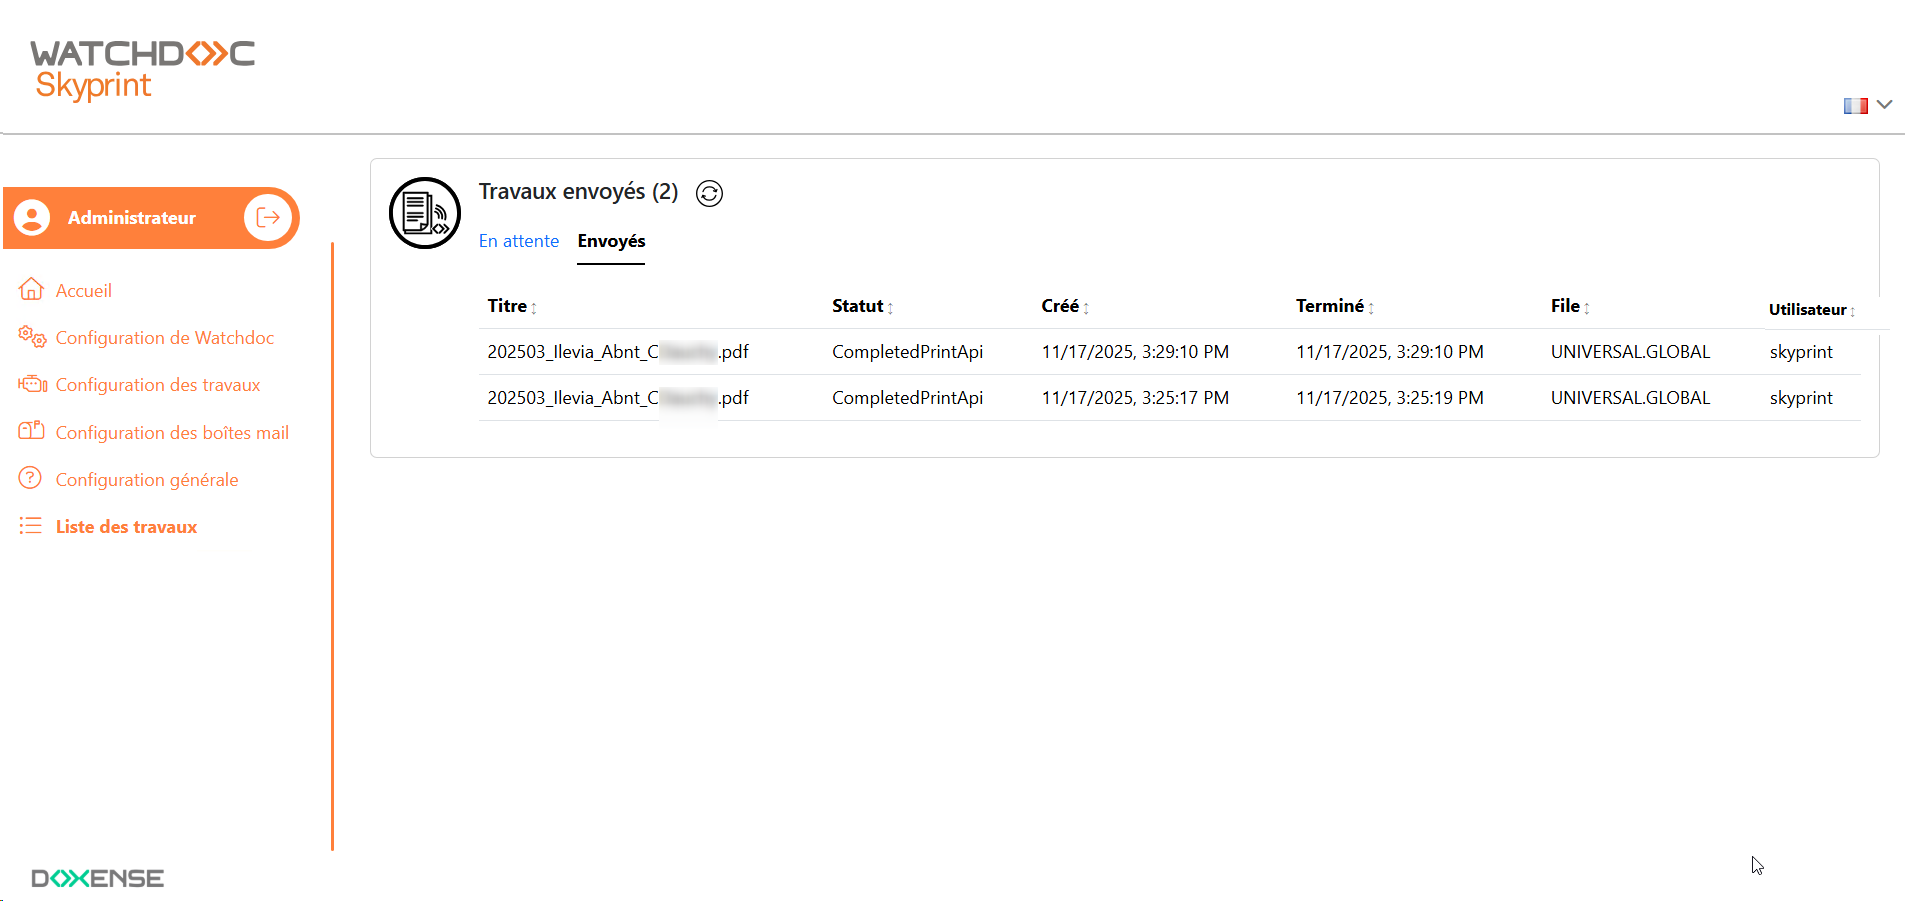This screenshot has width=1905, height=901.
Task: Click the French flag language icon
Action: [1855, 105]
